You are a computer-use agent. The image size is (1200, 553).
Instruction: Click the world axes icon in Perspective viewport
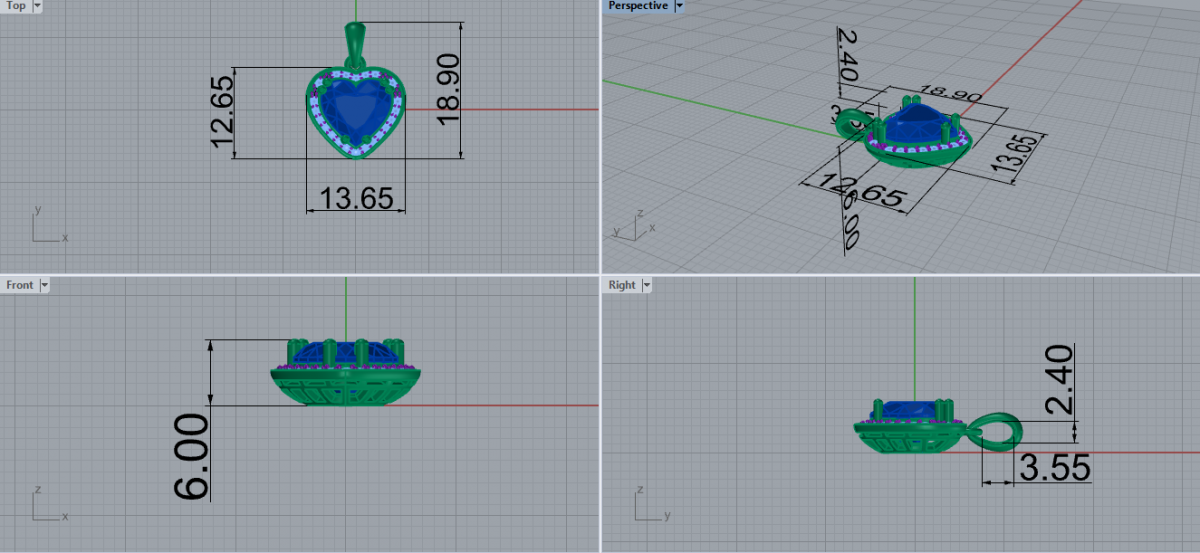pyautogui.click(x=630, y=226)
